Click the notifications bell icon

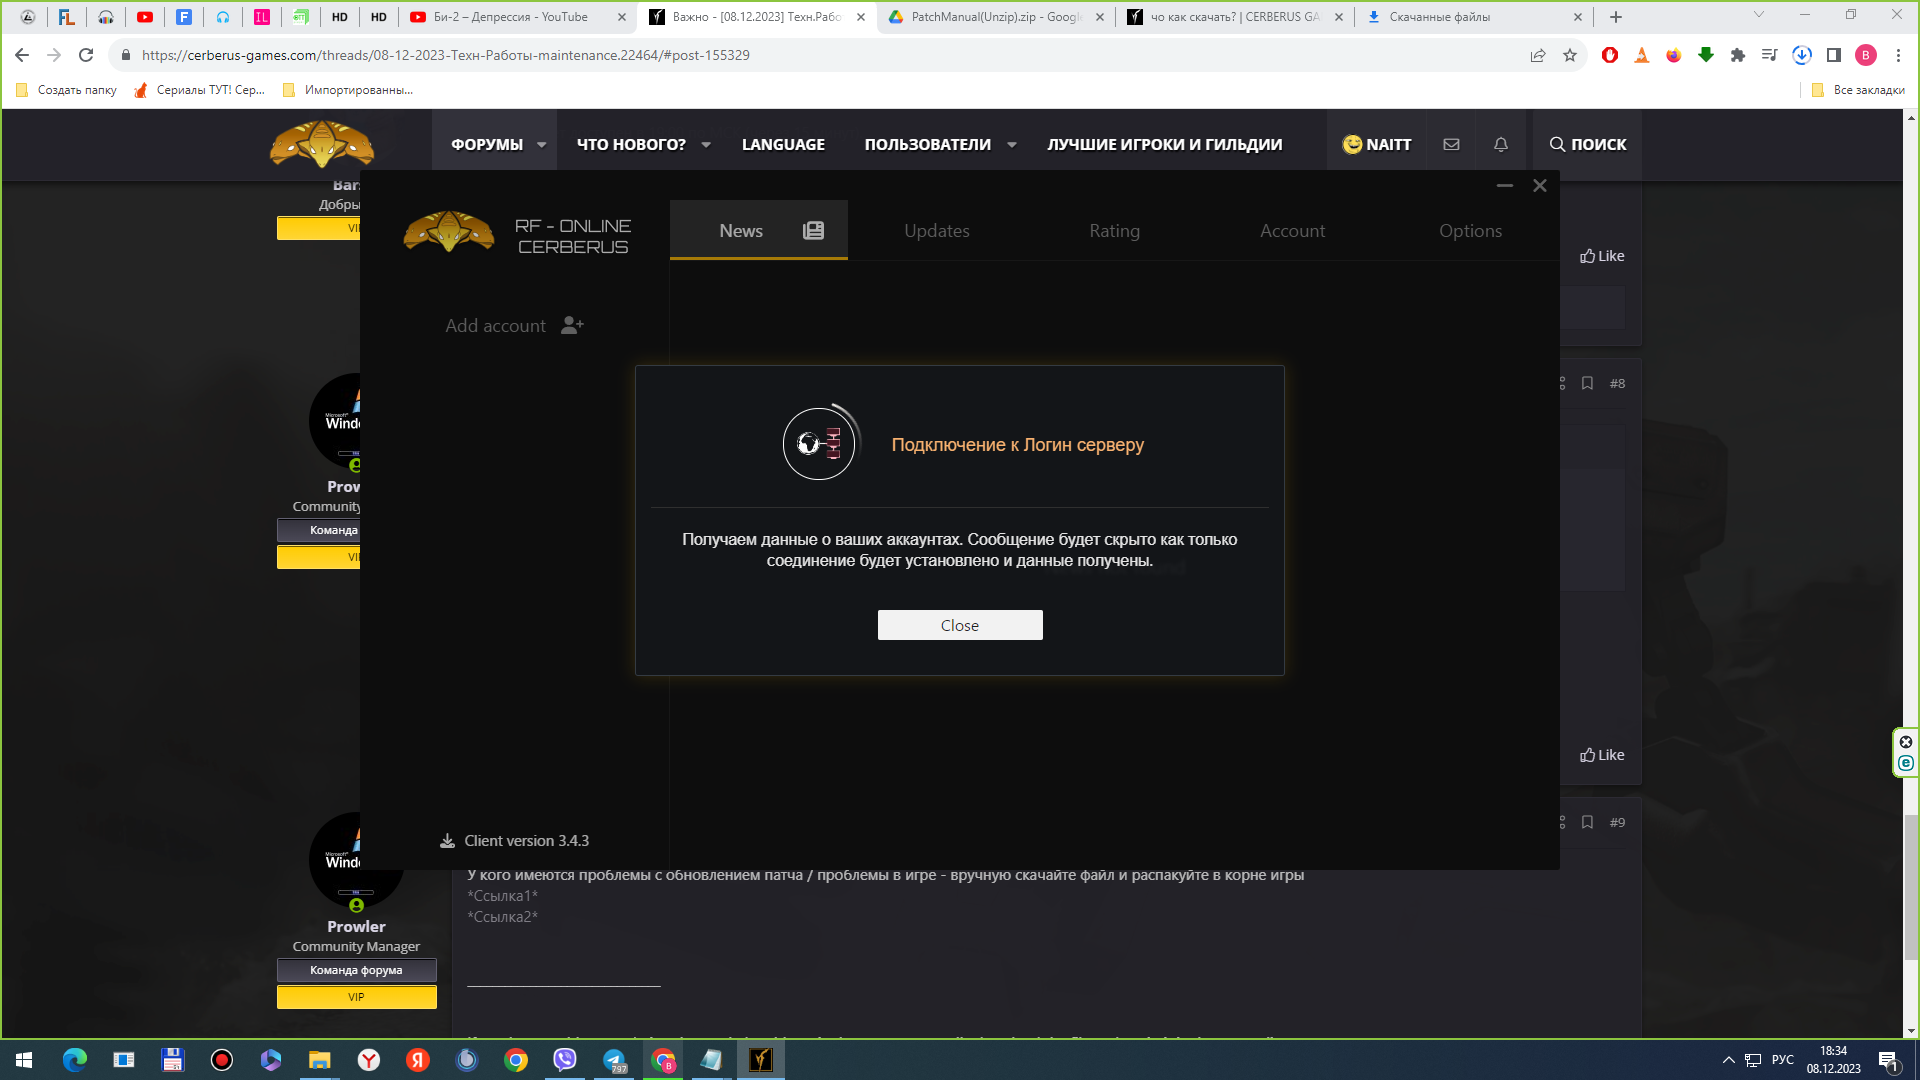[x=1499, y=144]
